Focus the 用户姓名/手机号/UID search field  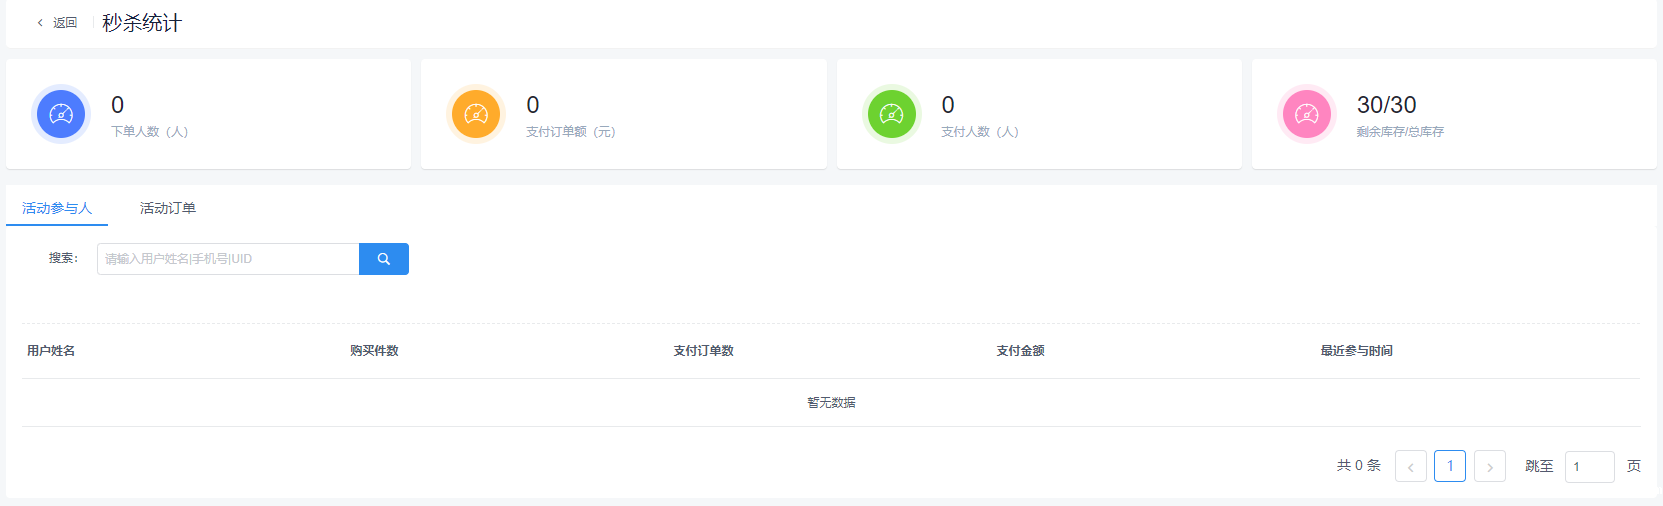(x=228, y=259)
